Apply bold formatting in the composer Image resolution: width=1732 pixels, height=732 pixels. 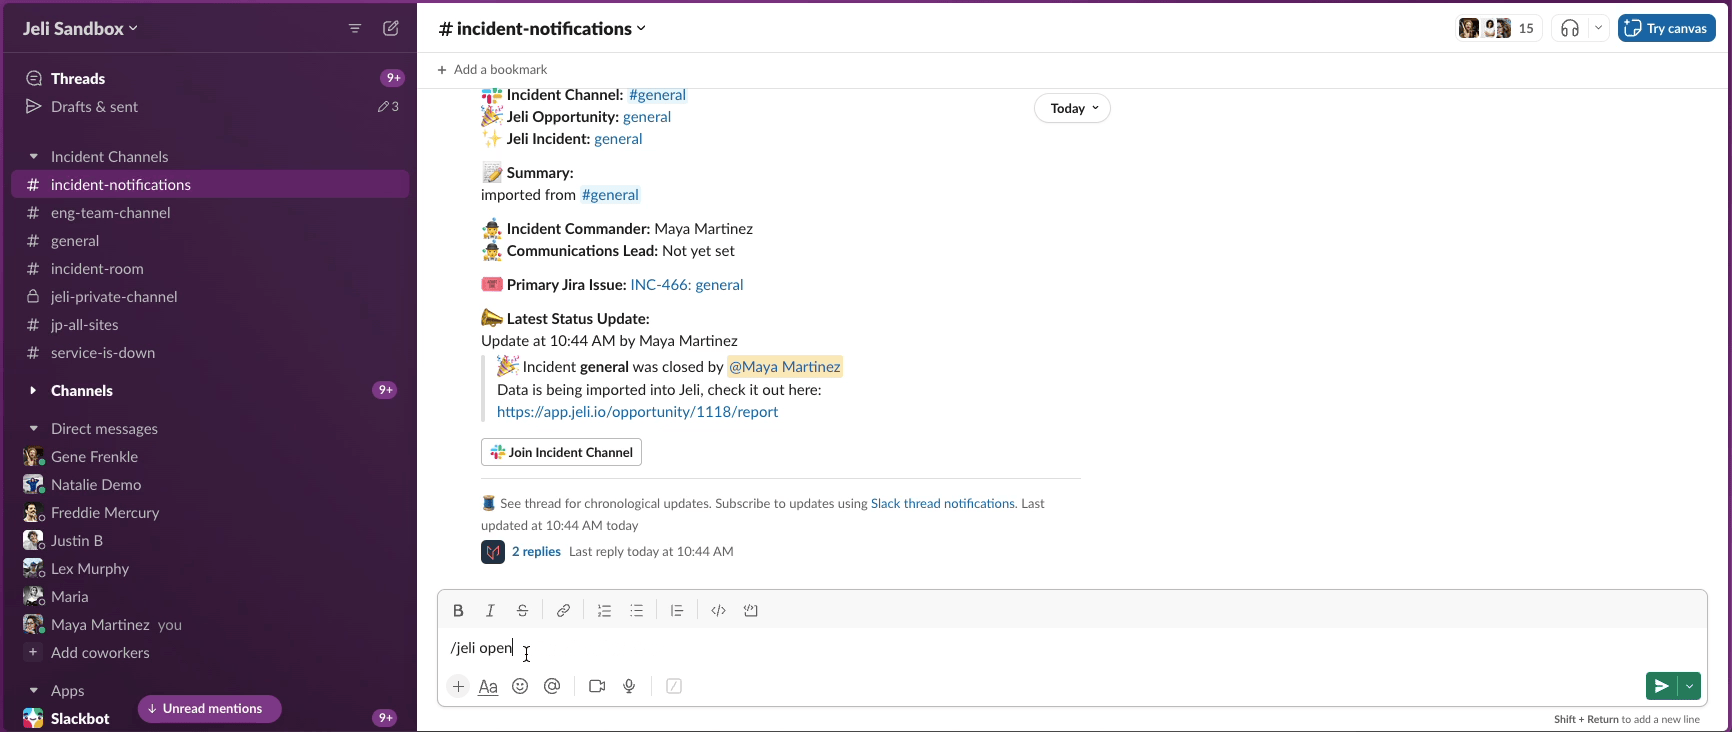tap(458, 610)
